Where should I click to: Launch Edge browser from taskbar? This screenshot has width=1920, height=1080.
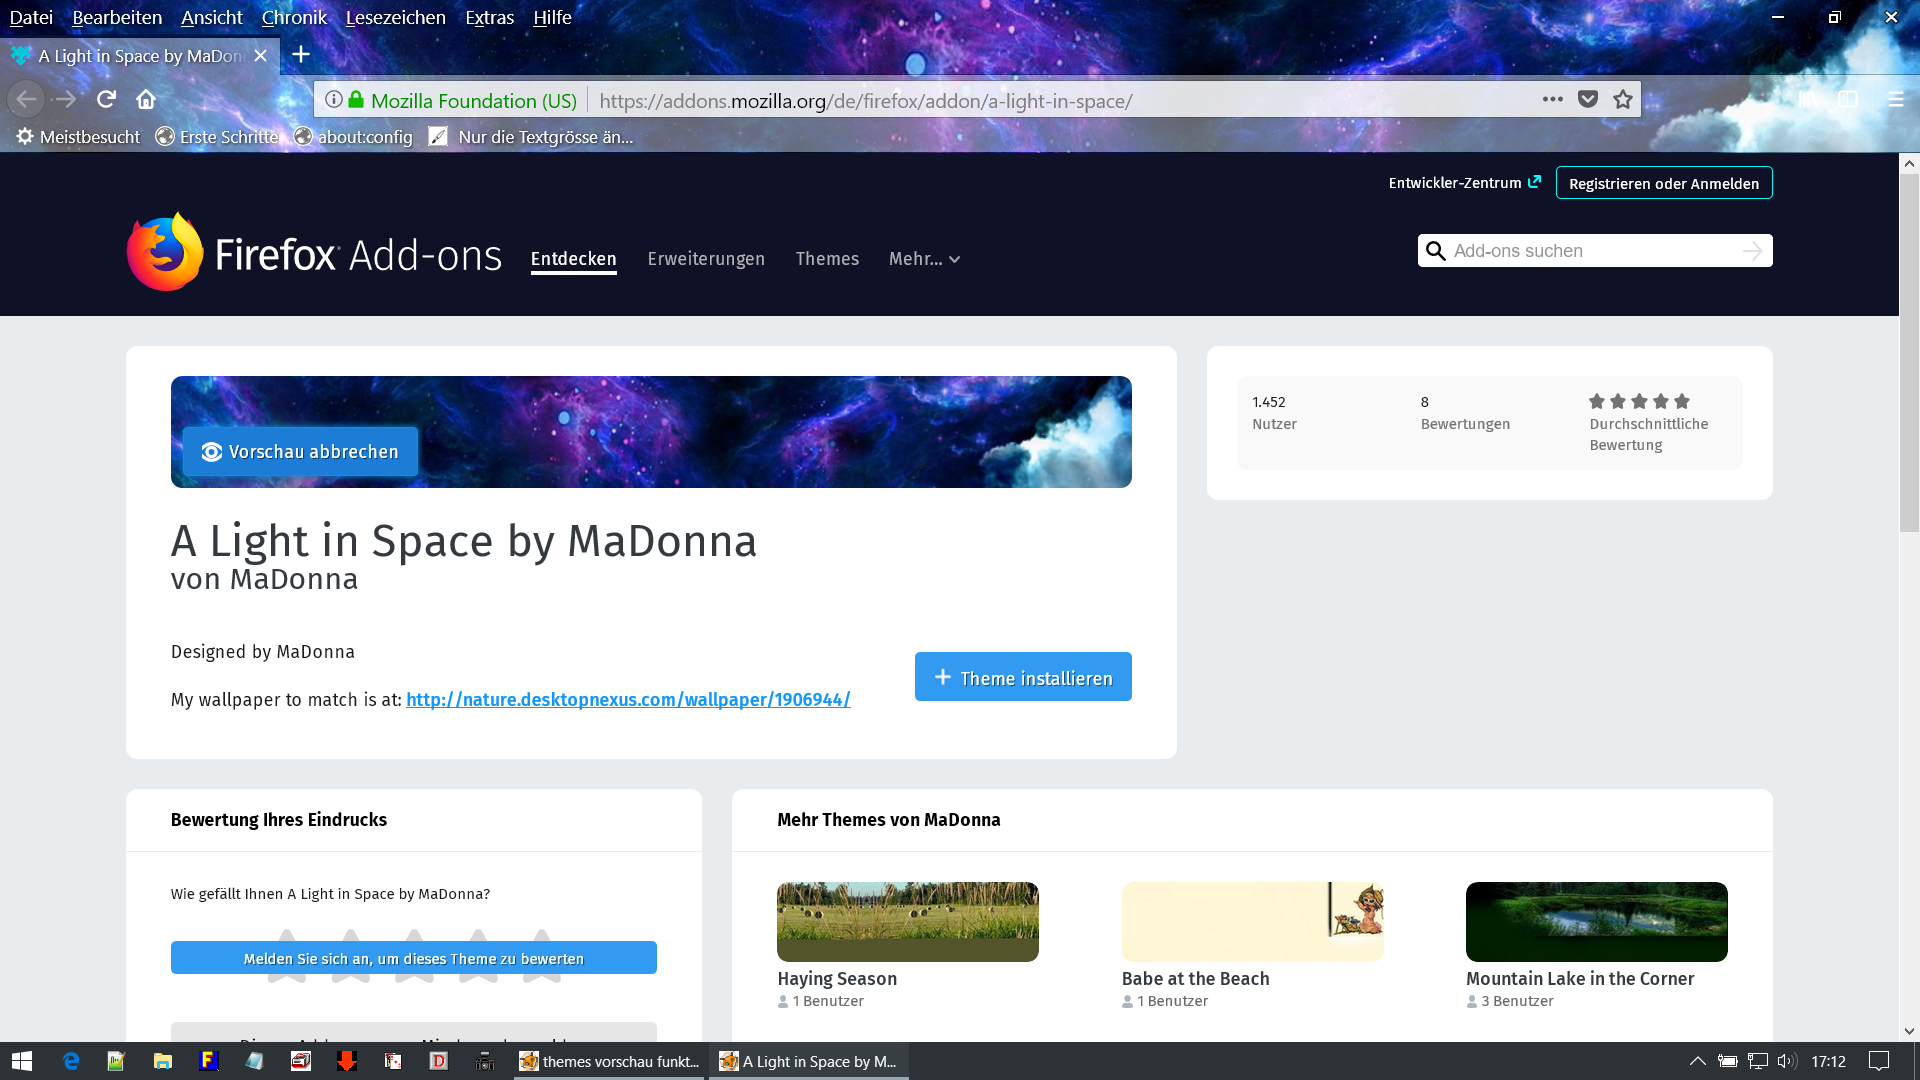[x=71, y=1061]
